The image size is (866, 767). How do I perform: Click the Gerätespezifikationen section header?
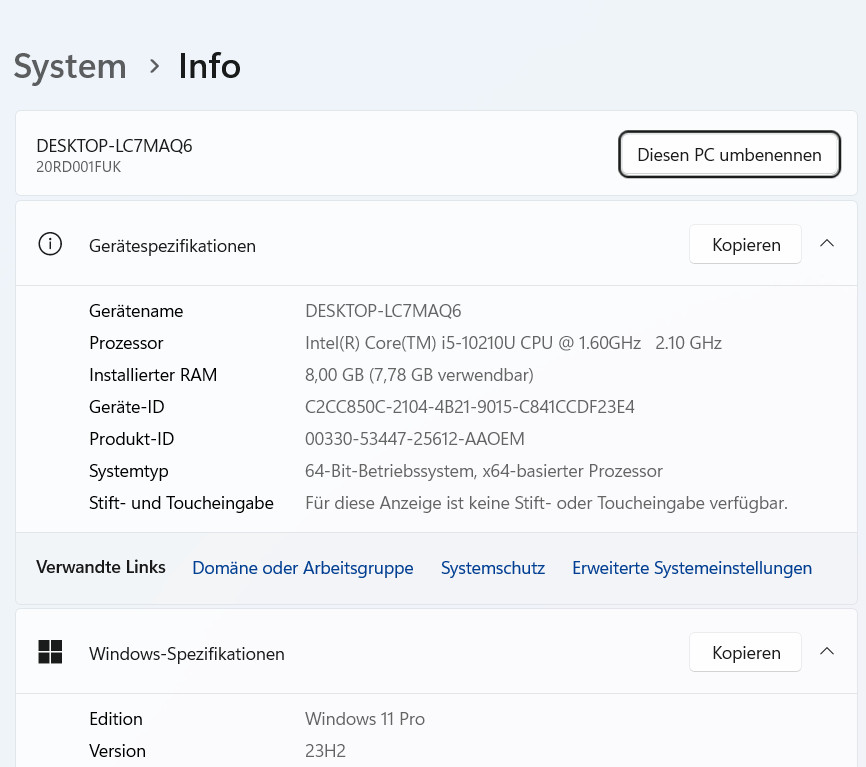point(172,245)
